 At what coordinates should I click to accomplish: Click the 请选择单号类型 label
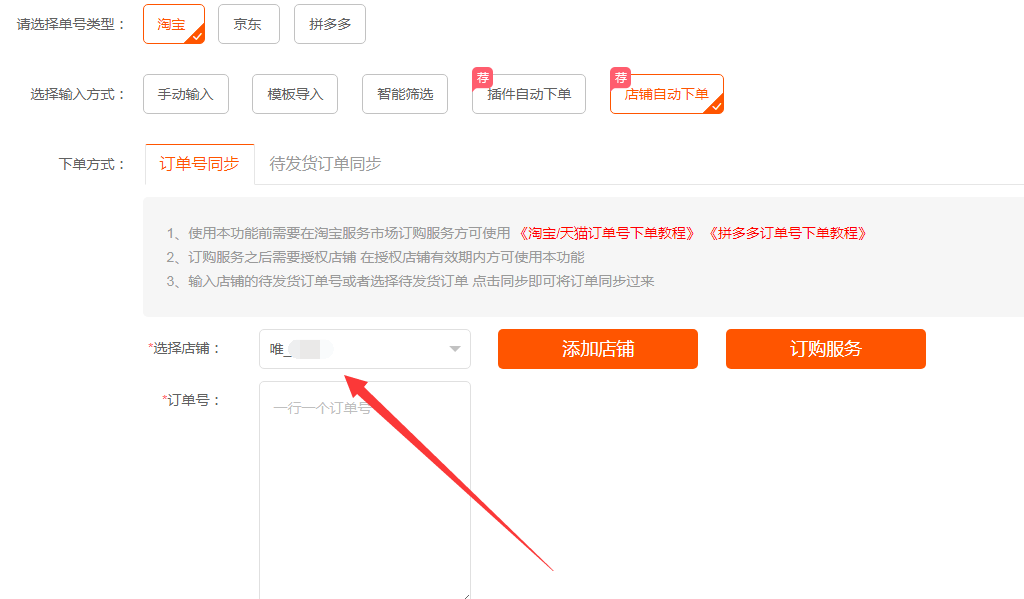(x=71, y=24)
